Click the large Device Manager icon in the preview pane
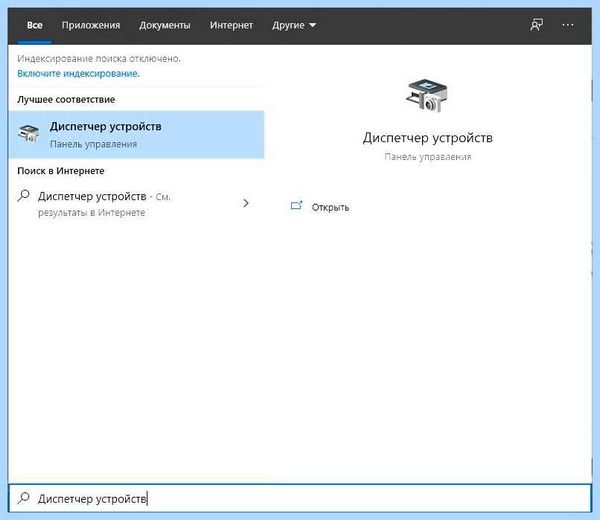 tap(427, 96)
